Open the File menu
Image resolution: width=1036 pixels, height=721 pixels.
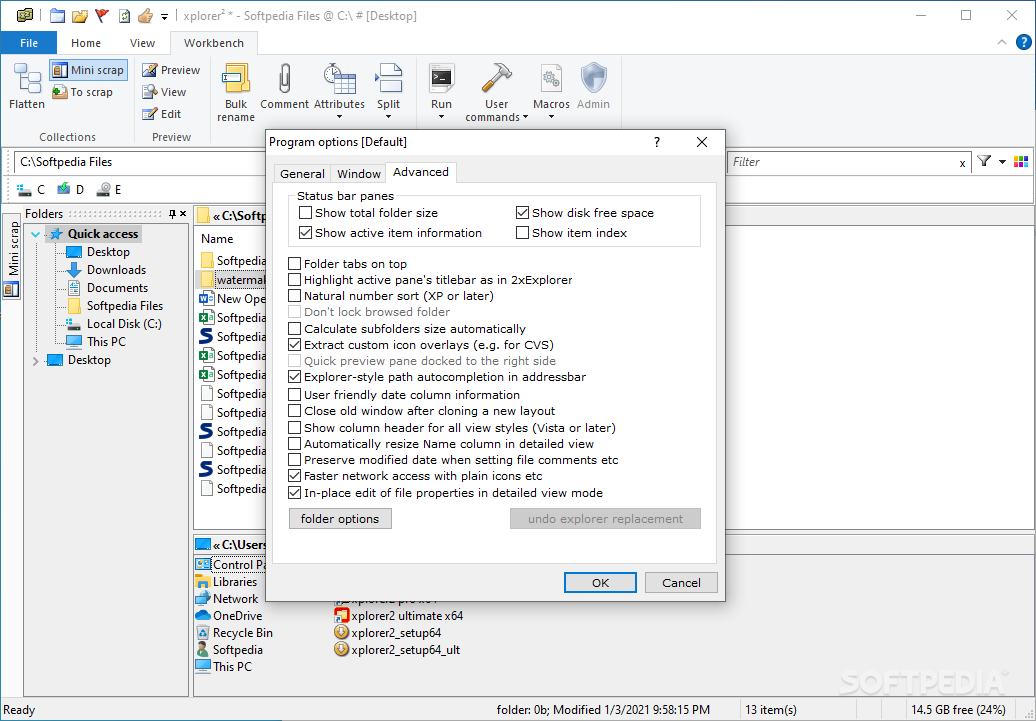click(28, 43)
